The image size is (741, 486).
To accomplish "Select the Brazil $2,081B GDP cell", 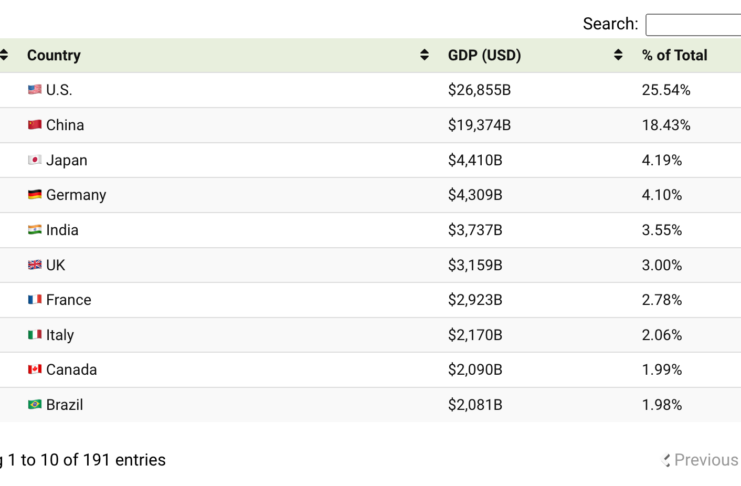I will pos(475,405).
